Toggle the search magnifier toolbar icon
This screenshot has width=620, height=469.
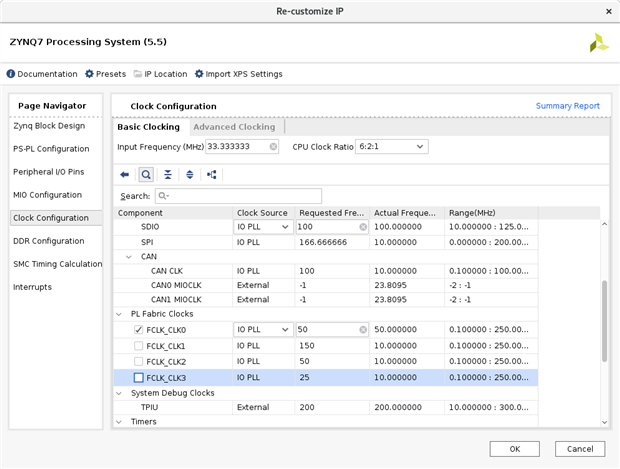pyautogui.click(x=146, y=174)
